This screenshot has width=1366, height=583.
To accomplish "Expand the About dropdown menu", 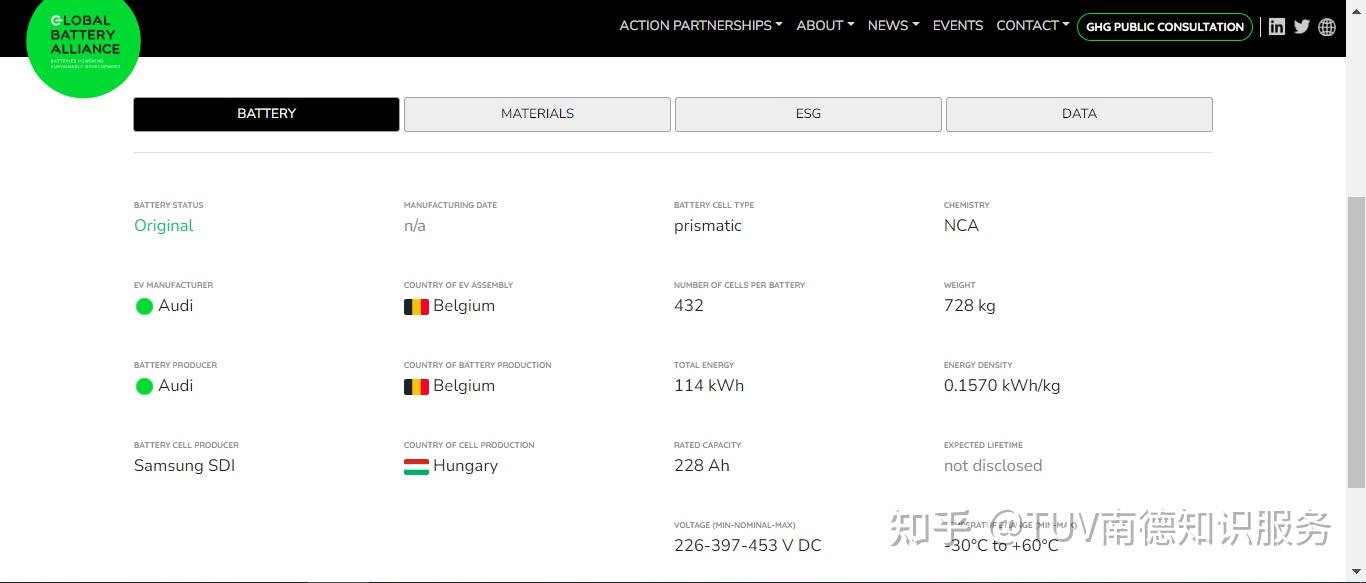I will tap(825, 26).
